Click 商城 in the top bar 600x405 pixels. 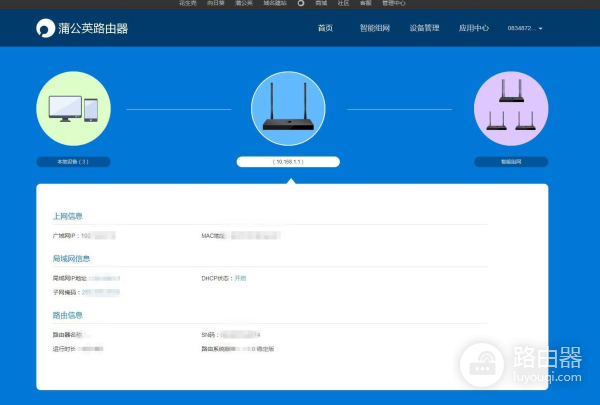321,4
